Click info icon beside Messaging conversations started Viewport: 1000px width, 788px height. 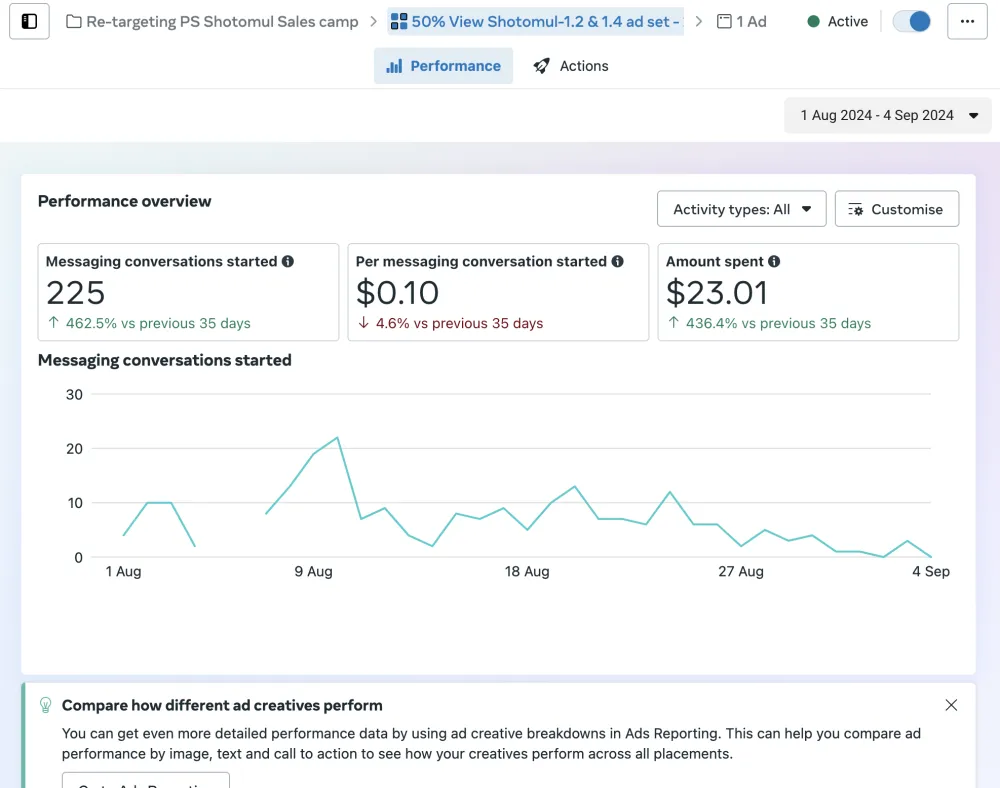[x=288, y=261]
